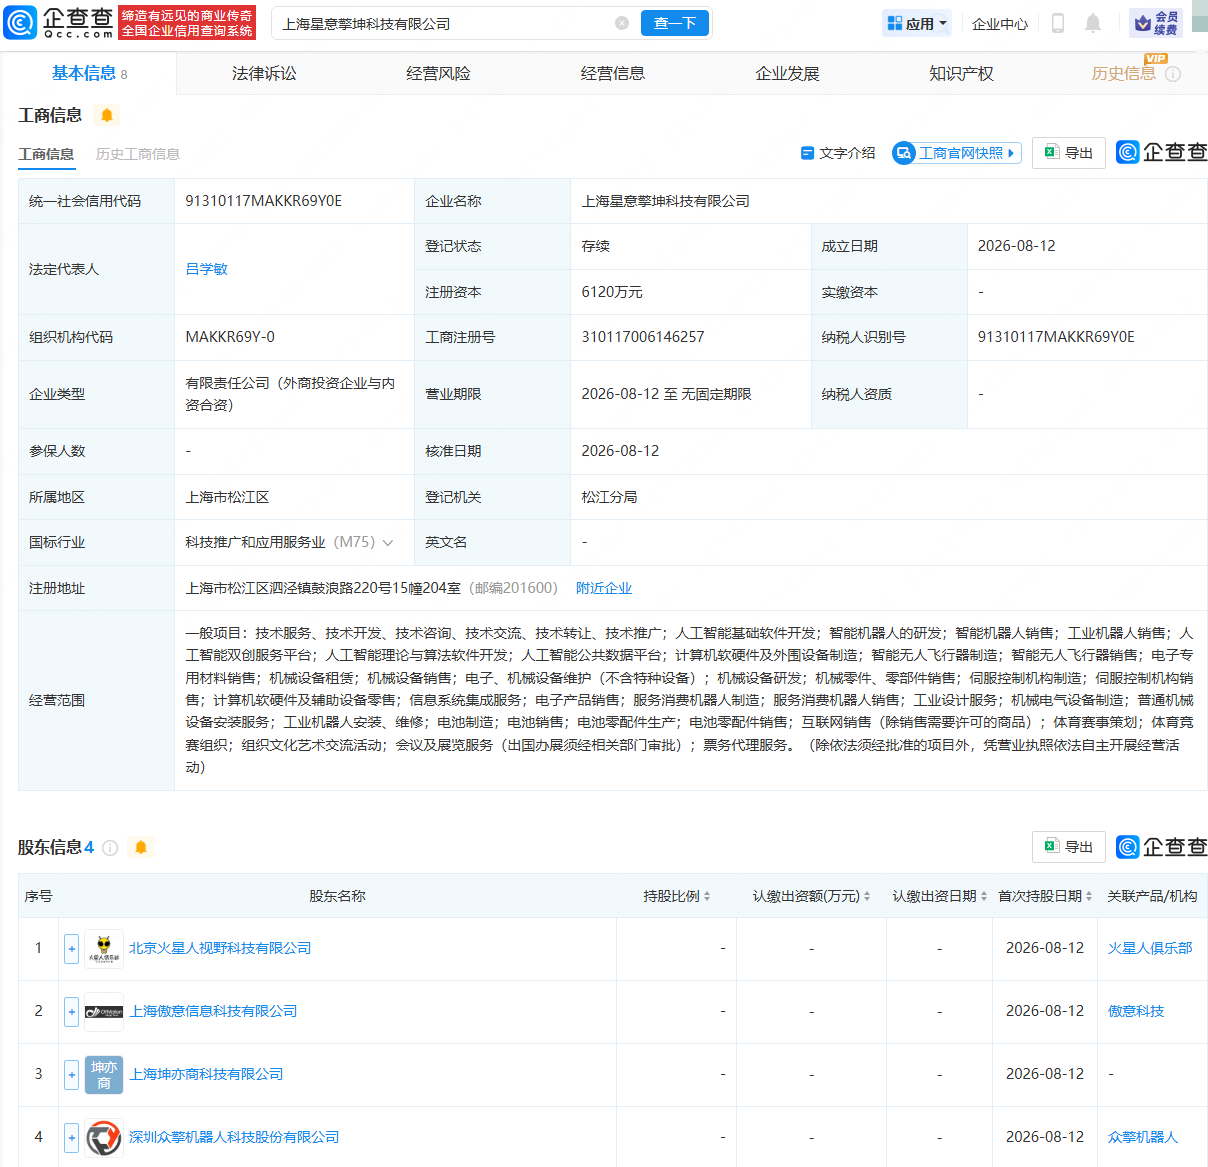
Task: Click the bell icon beside 股东信息
Action: [141, 847]
